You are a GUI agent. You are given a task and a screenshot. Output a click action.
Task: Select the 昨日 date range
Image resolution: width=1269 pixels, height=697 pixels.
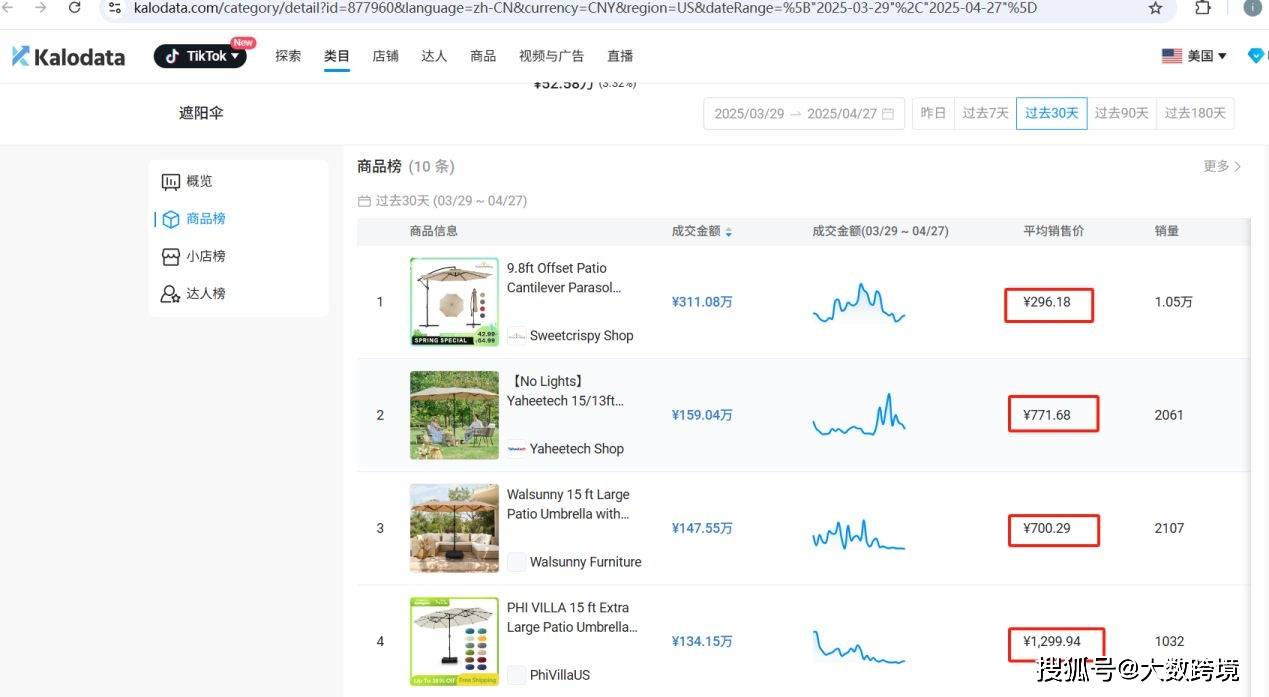pyautogui.click(x=933, y=113)
